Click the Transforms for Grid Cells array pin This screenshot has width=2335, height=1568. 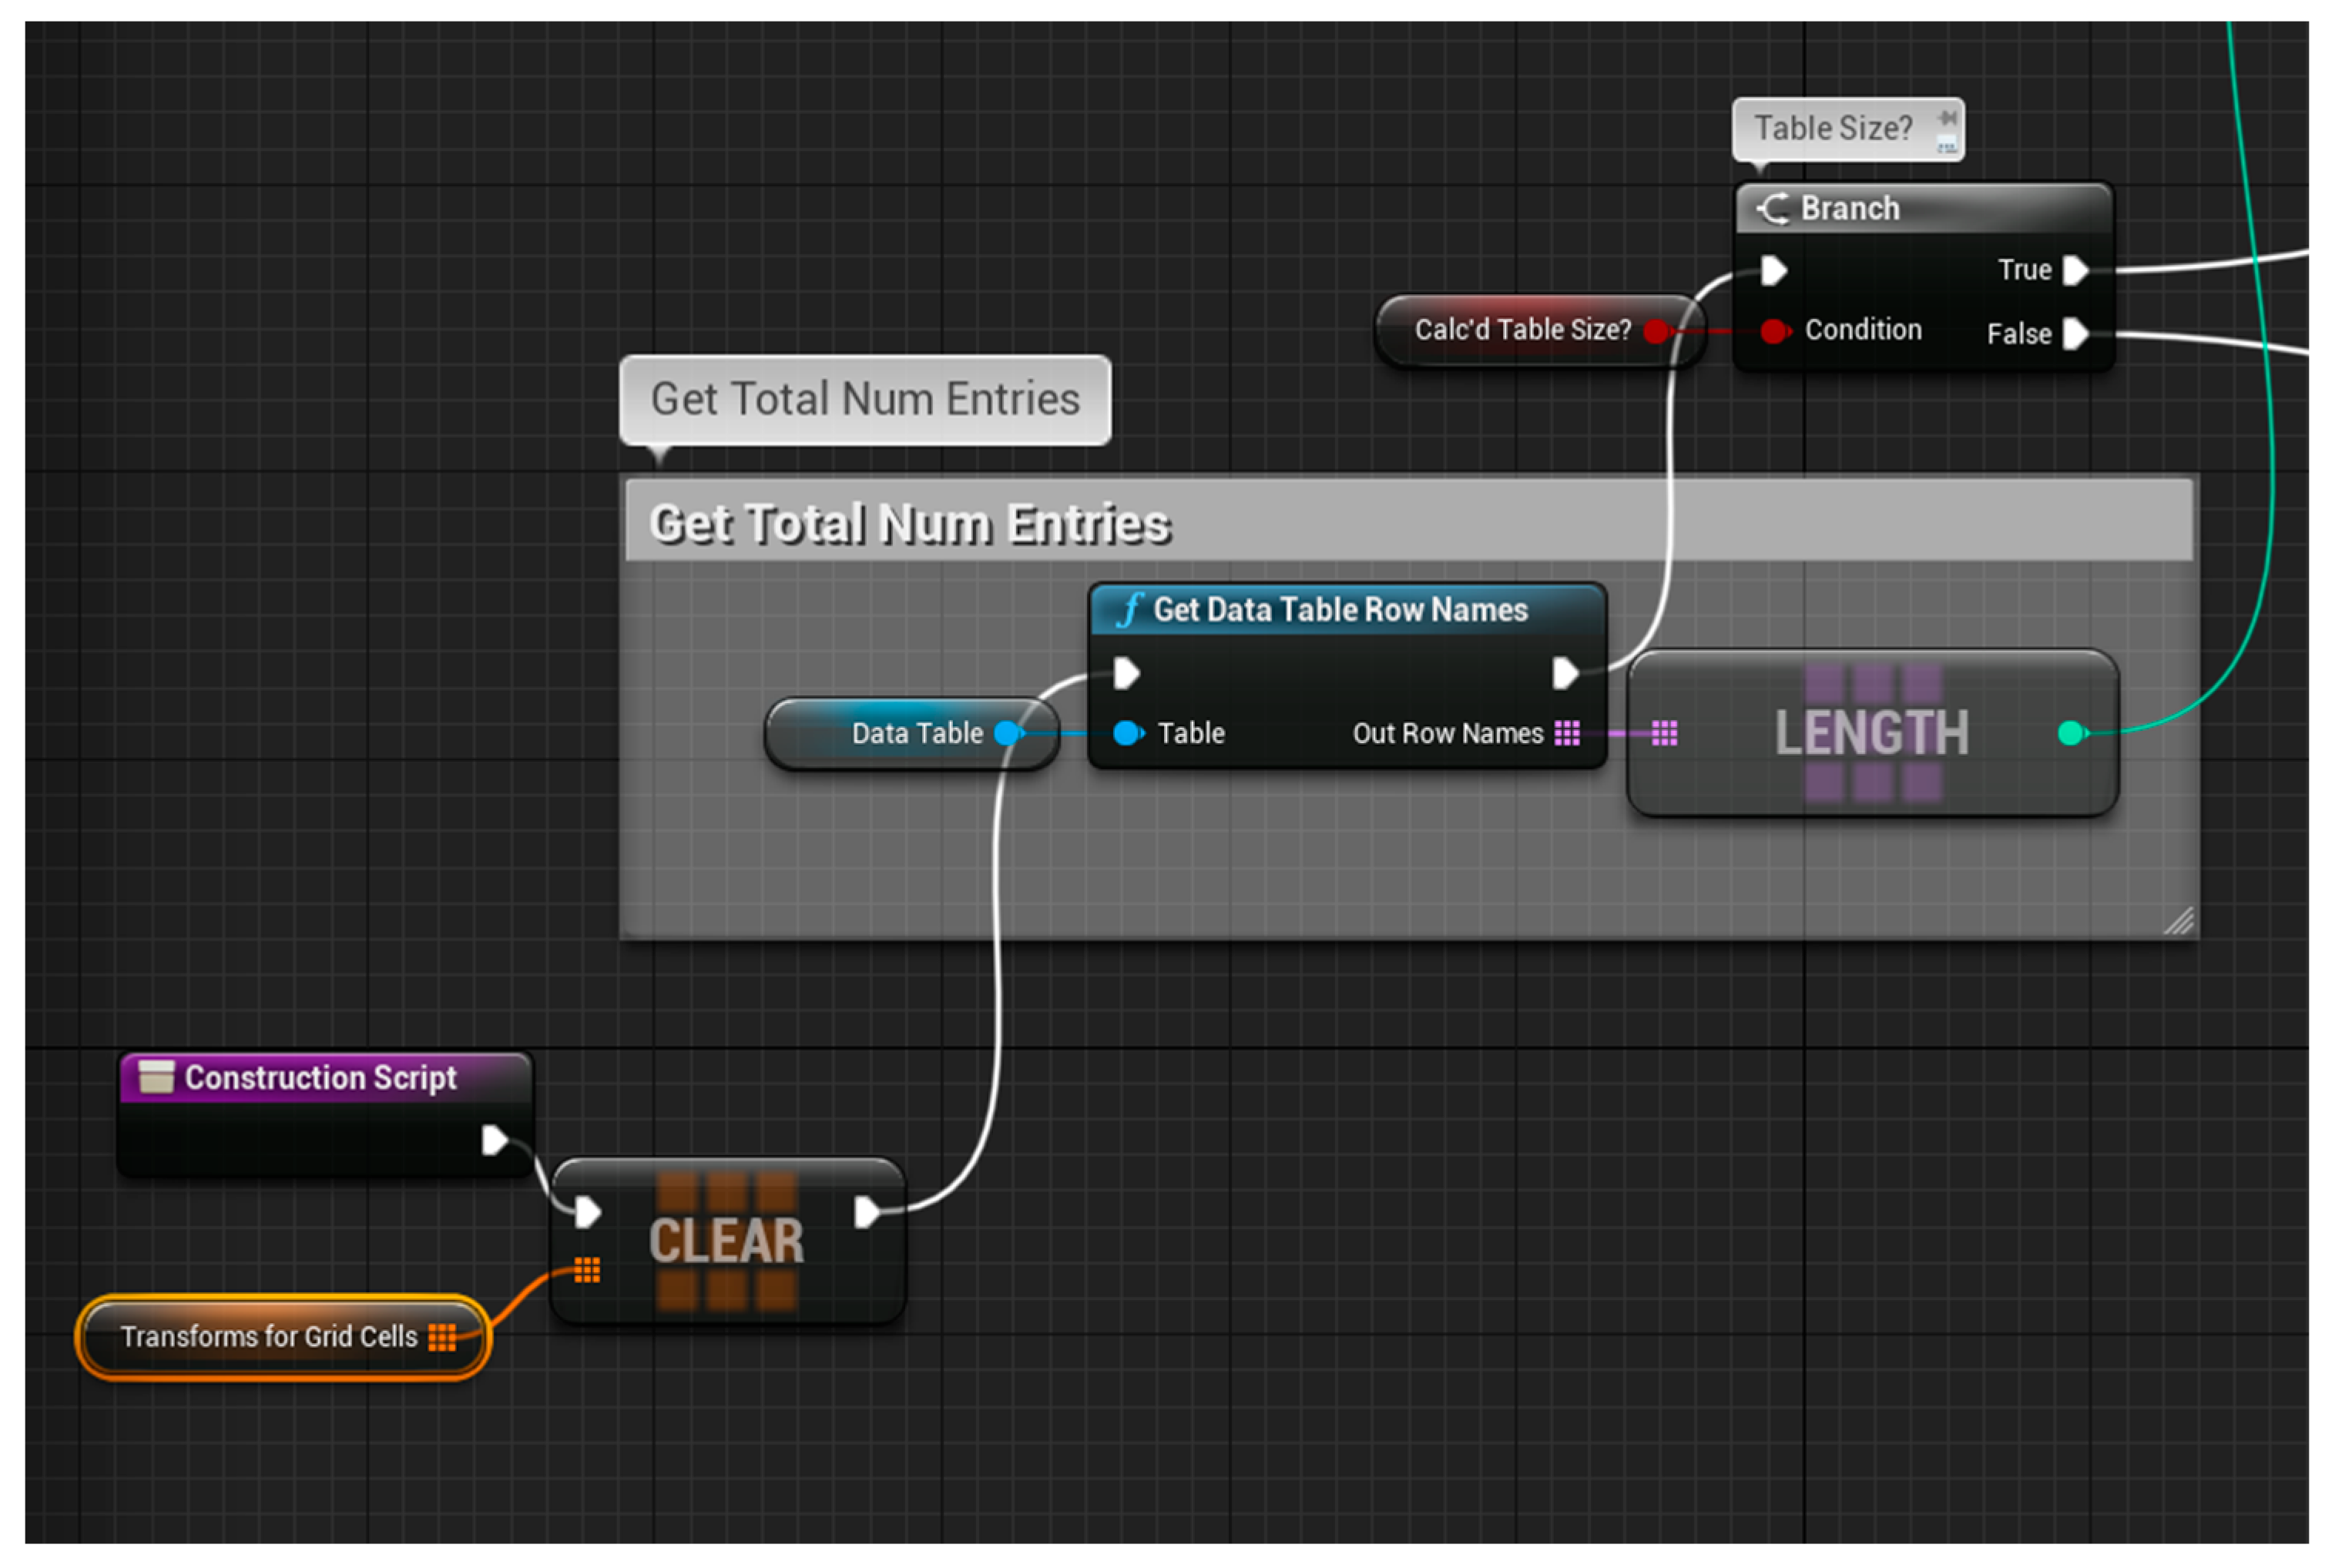click(441, 1337)
